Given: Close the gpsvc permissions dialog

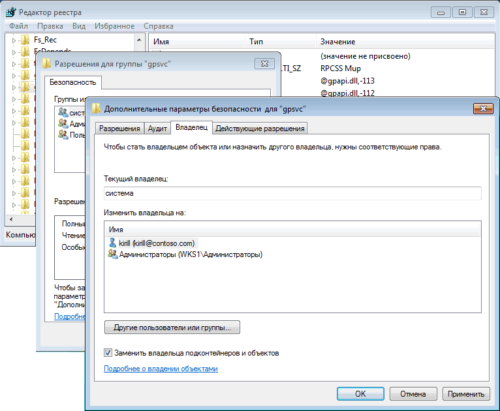Looking at the screenshot, I should 264,63.
